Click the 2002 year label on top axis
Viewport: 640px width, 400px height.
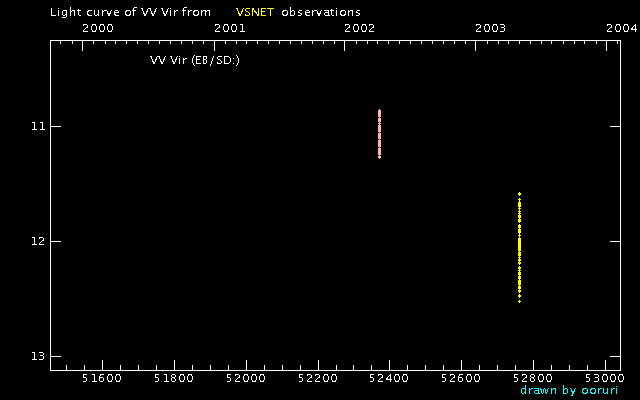(x=361, y=29)
